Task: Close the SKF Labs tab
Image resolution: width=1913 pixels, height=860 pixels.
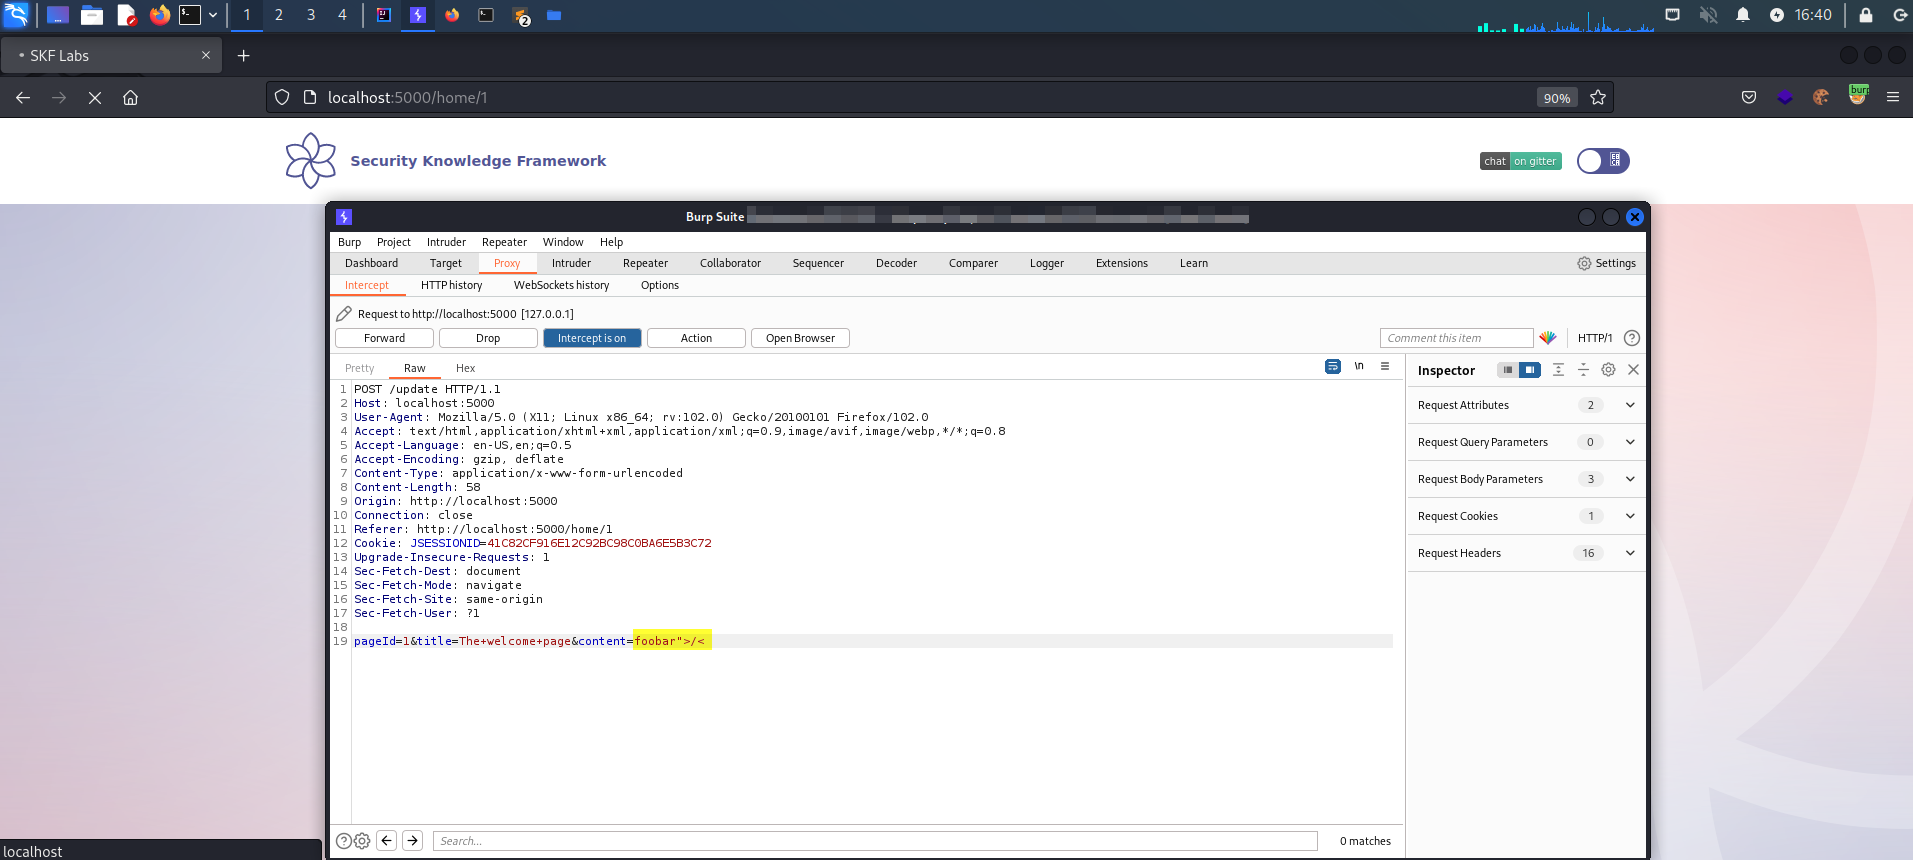Action: (x=206, y=55)
